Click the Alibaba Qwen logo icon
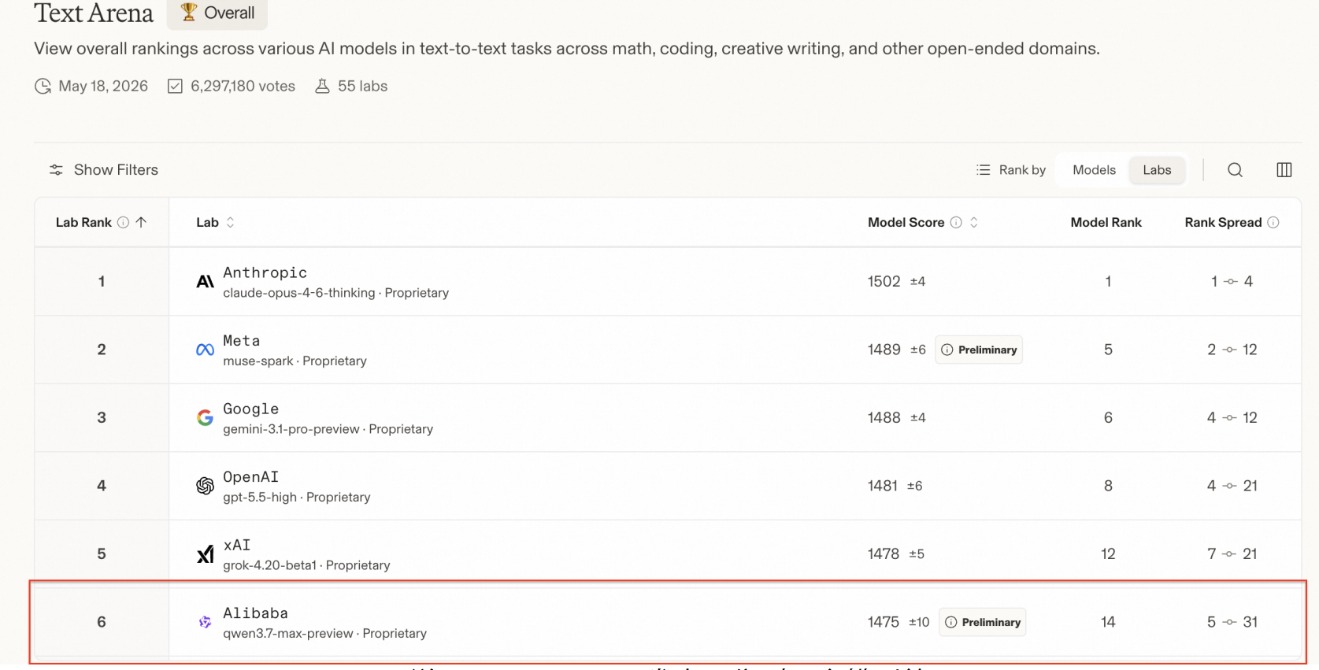 (205, 622)
